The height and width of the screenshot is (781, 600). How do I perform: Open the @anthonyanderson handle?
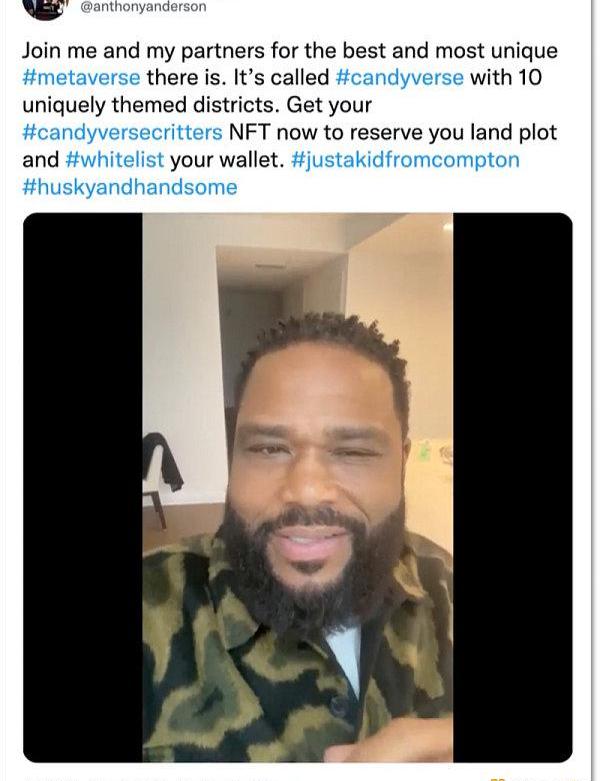[143, 7]
